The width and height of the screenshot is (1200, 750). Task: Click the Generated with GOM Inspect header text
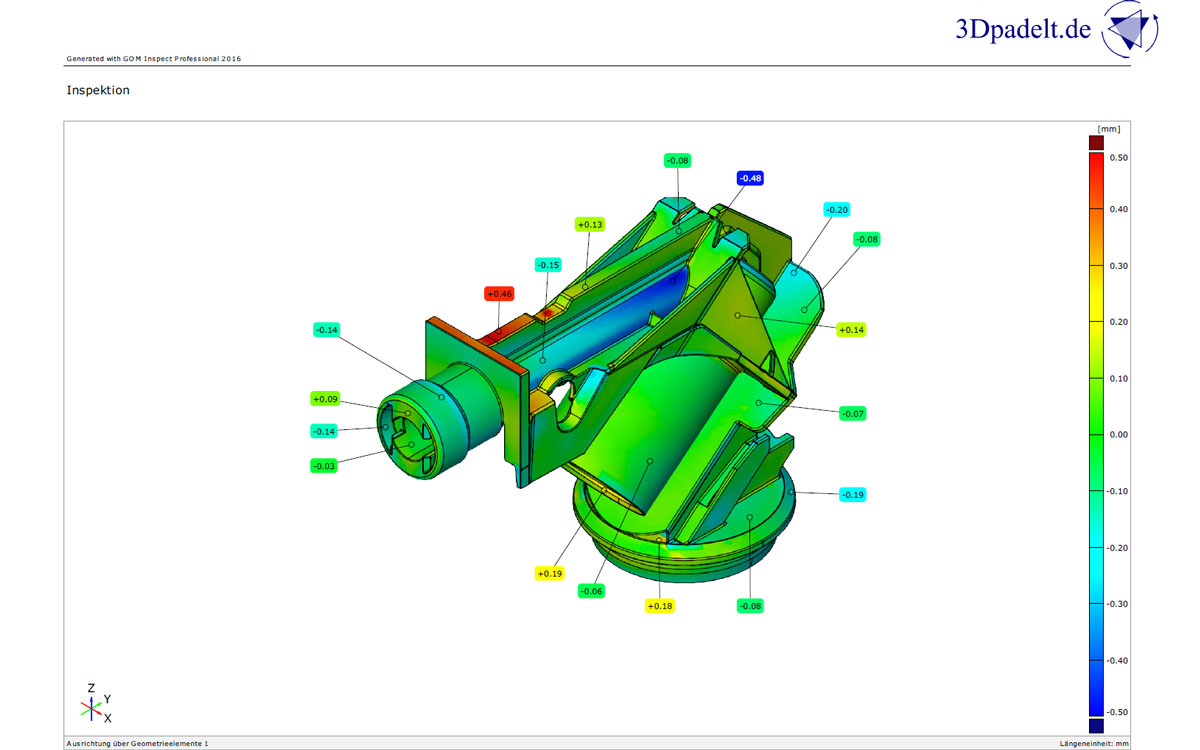pyautogui.click(x=153, y=58)
